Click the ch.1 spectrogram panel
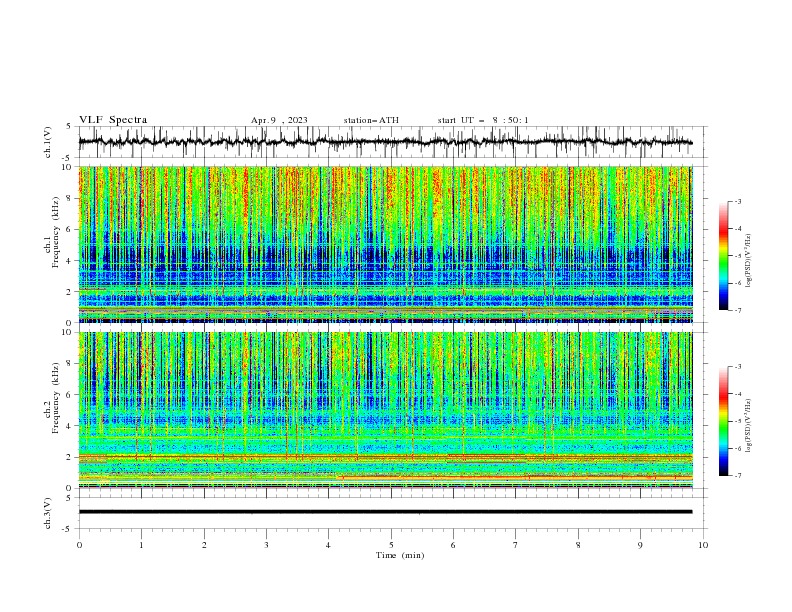The image size is (792, 612). (x=386, y=244)
